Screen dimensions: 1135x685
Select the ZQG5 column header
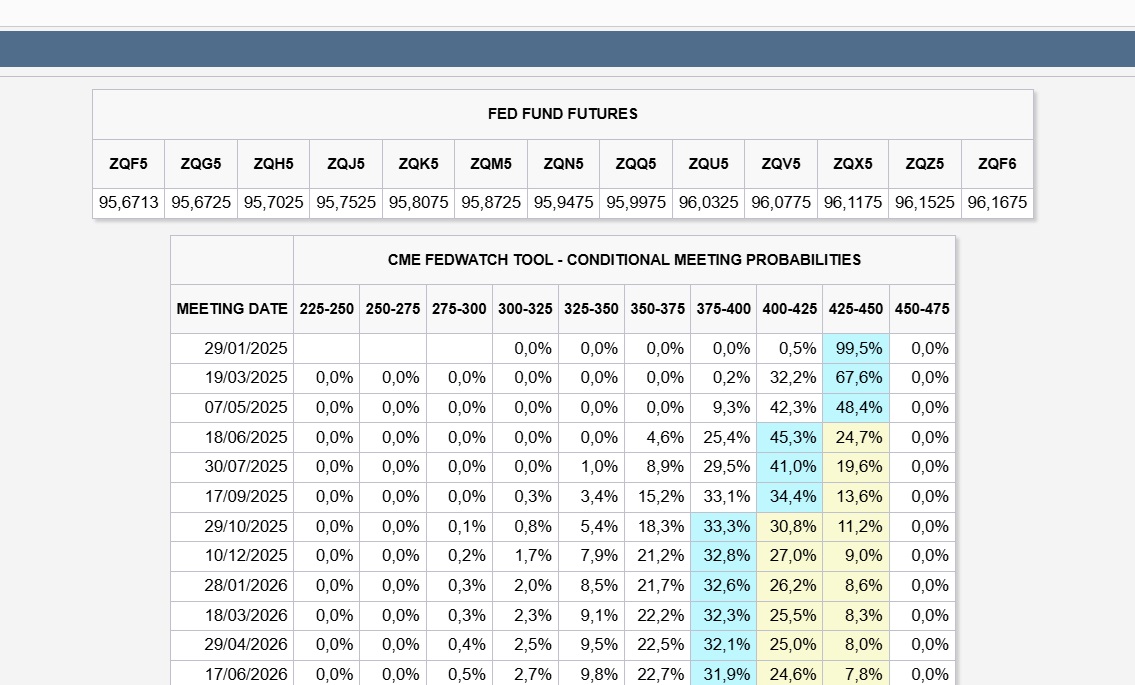200,163
